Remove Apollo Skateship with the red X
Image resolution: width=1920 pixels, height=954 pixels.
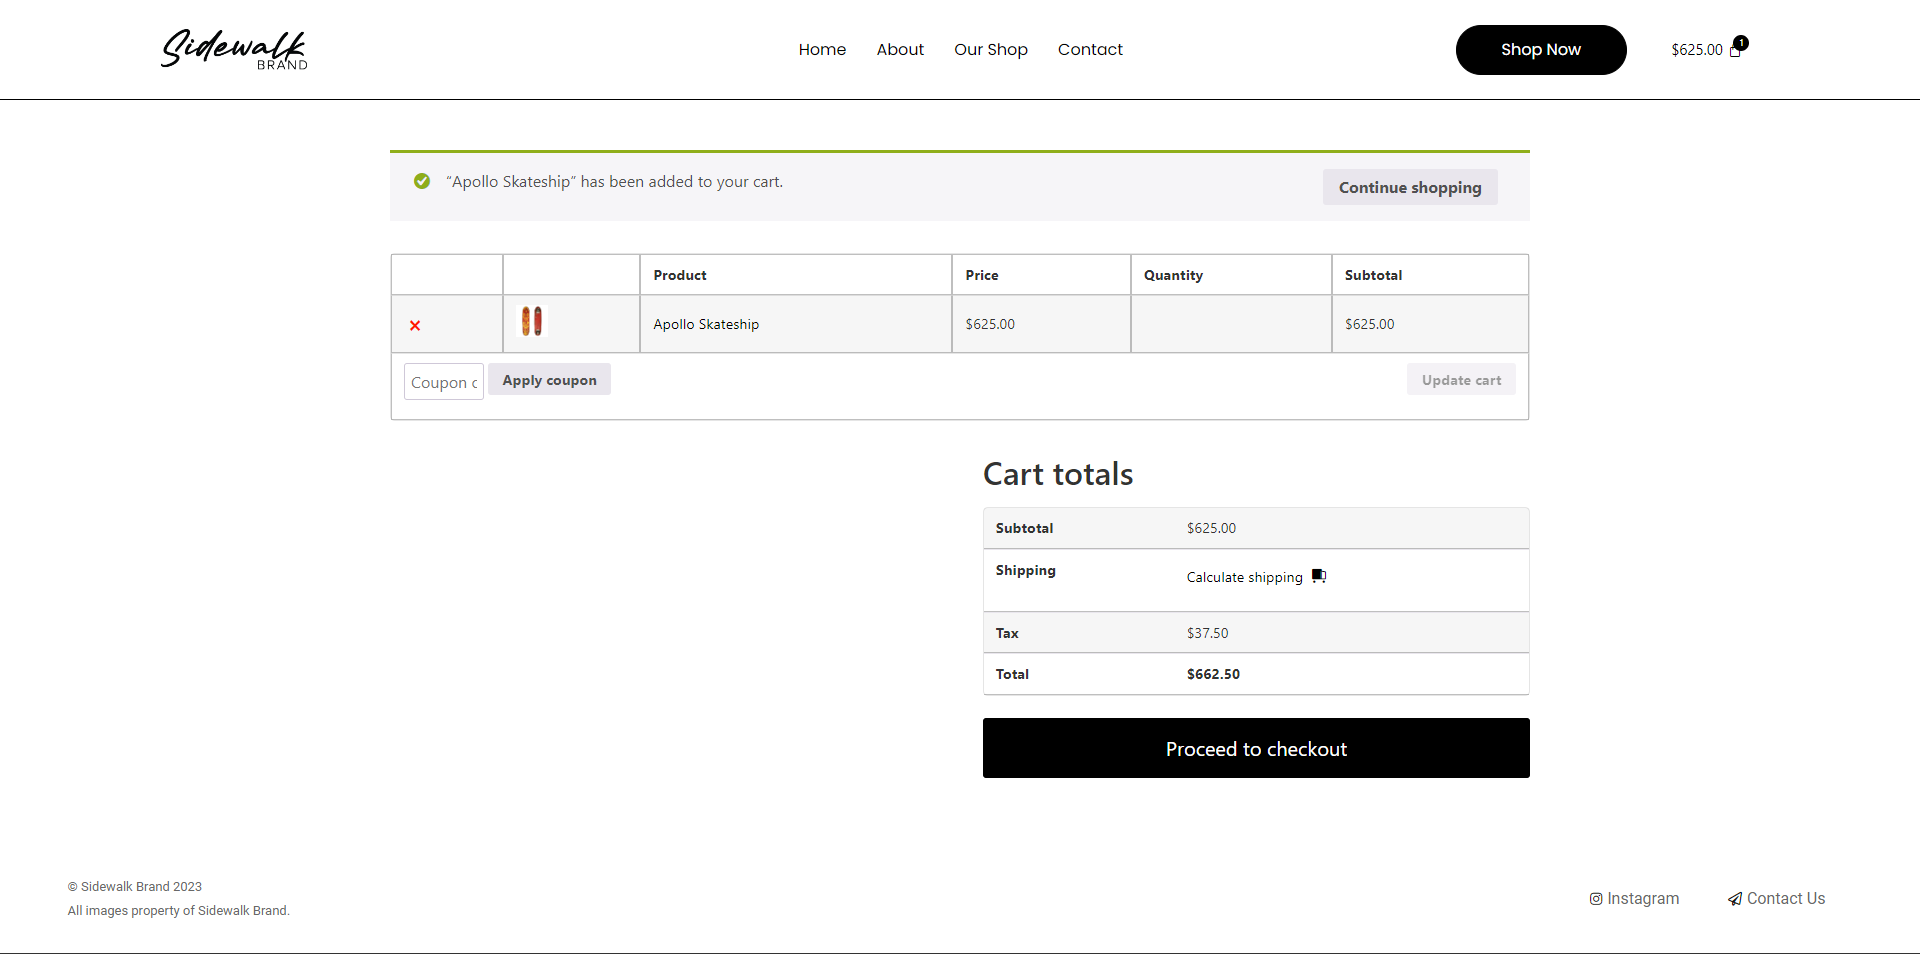point(415,325)
